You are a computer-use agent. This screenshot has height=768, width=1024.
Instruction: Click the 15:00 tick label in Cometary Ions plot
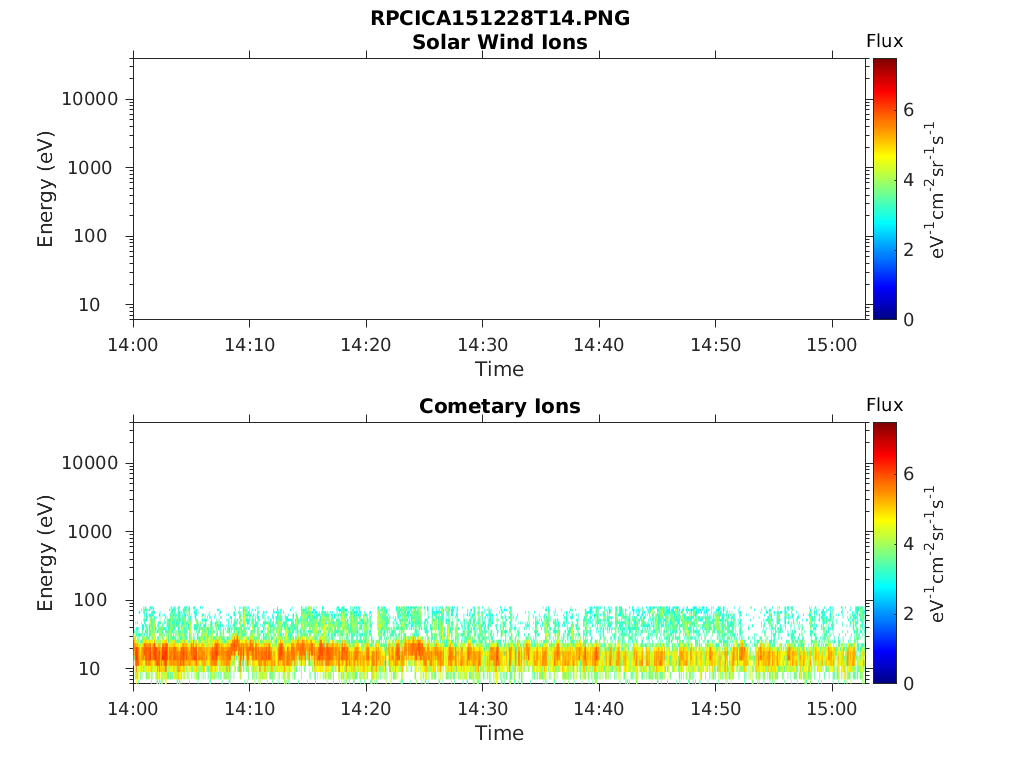click(x=832, y=709)
